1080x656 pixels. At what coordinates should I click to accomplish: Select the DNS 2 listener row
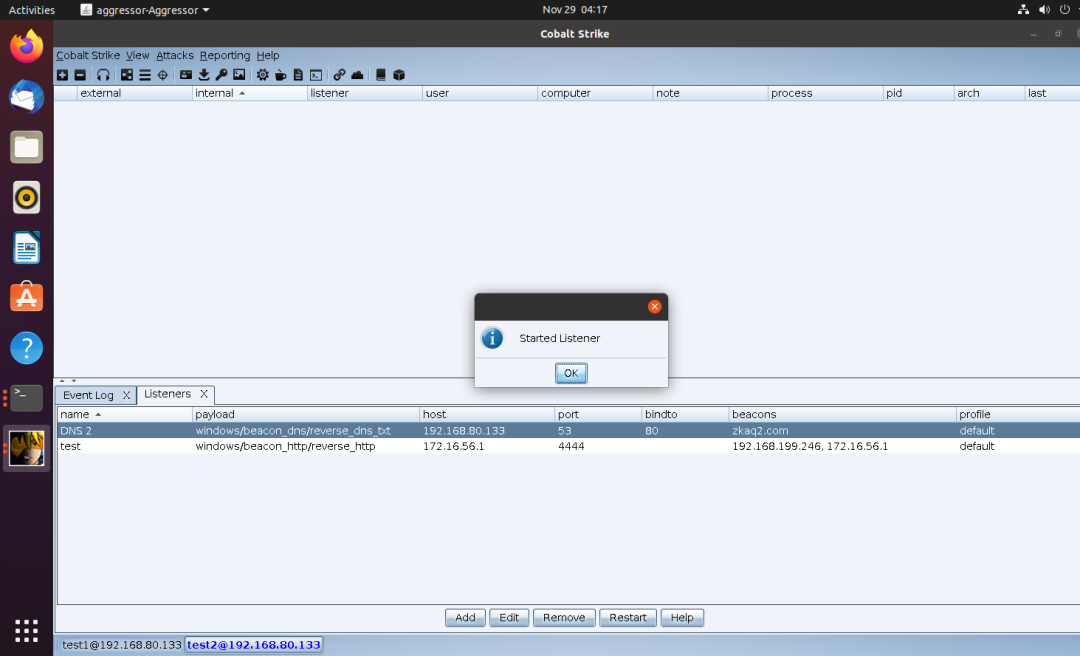(568, 431)
